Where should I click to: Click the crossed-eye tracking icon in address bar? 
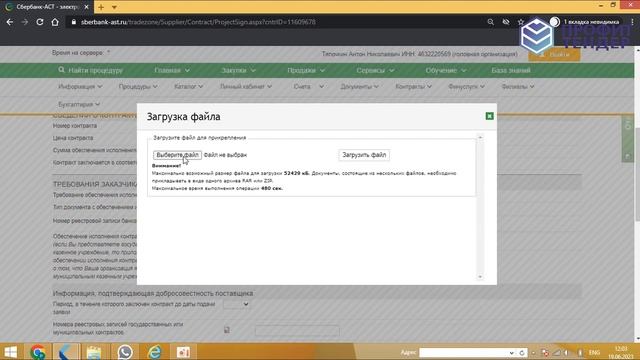(506, 22)
